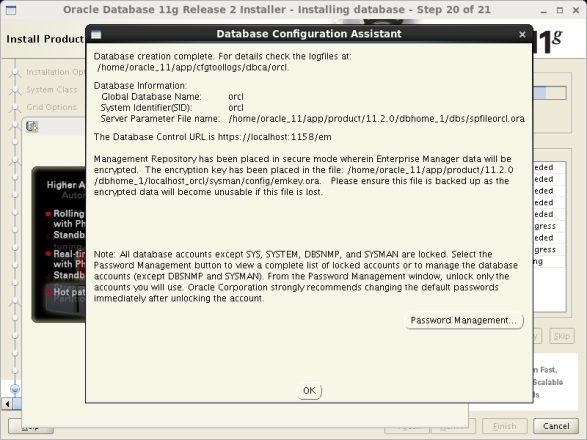The width and height of the screenshot is (587, 440).
Task: Click the current step marker in installer sidebar
Action: (15, 389)
